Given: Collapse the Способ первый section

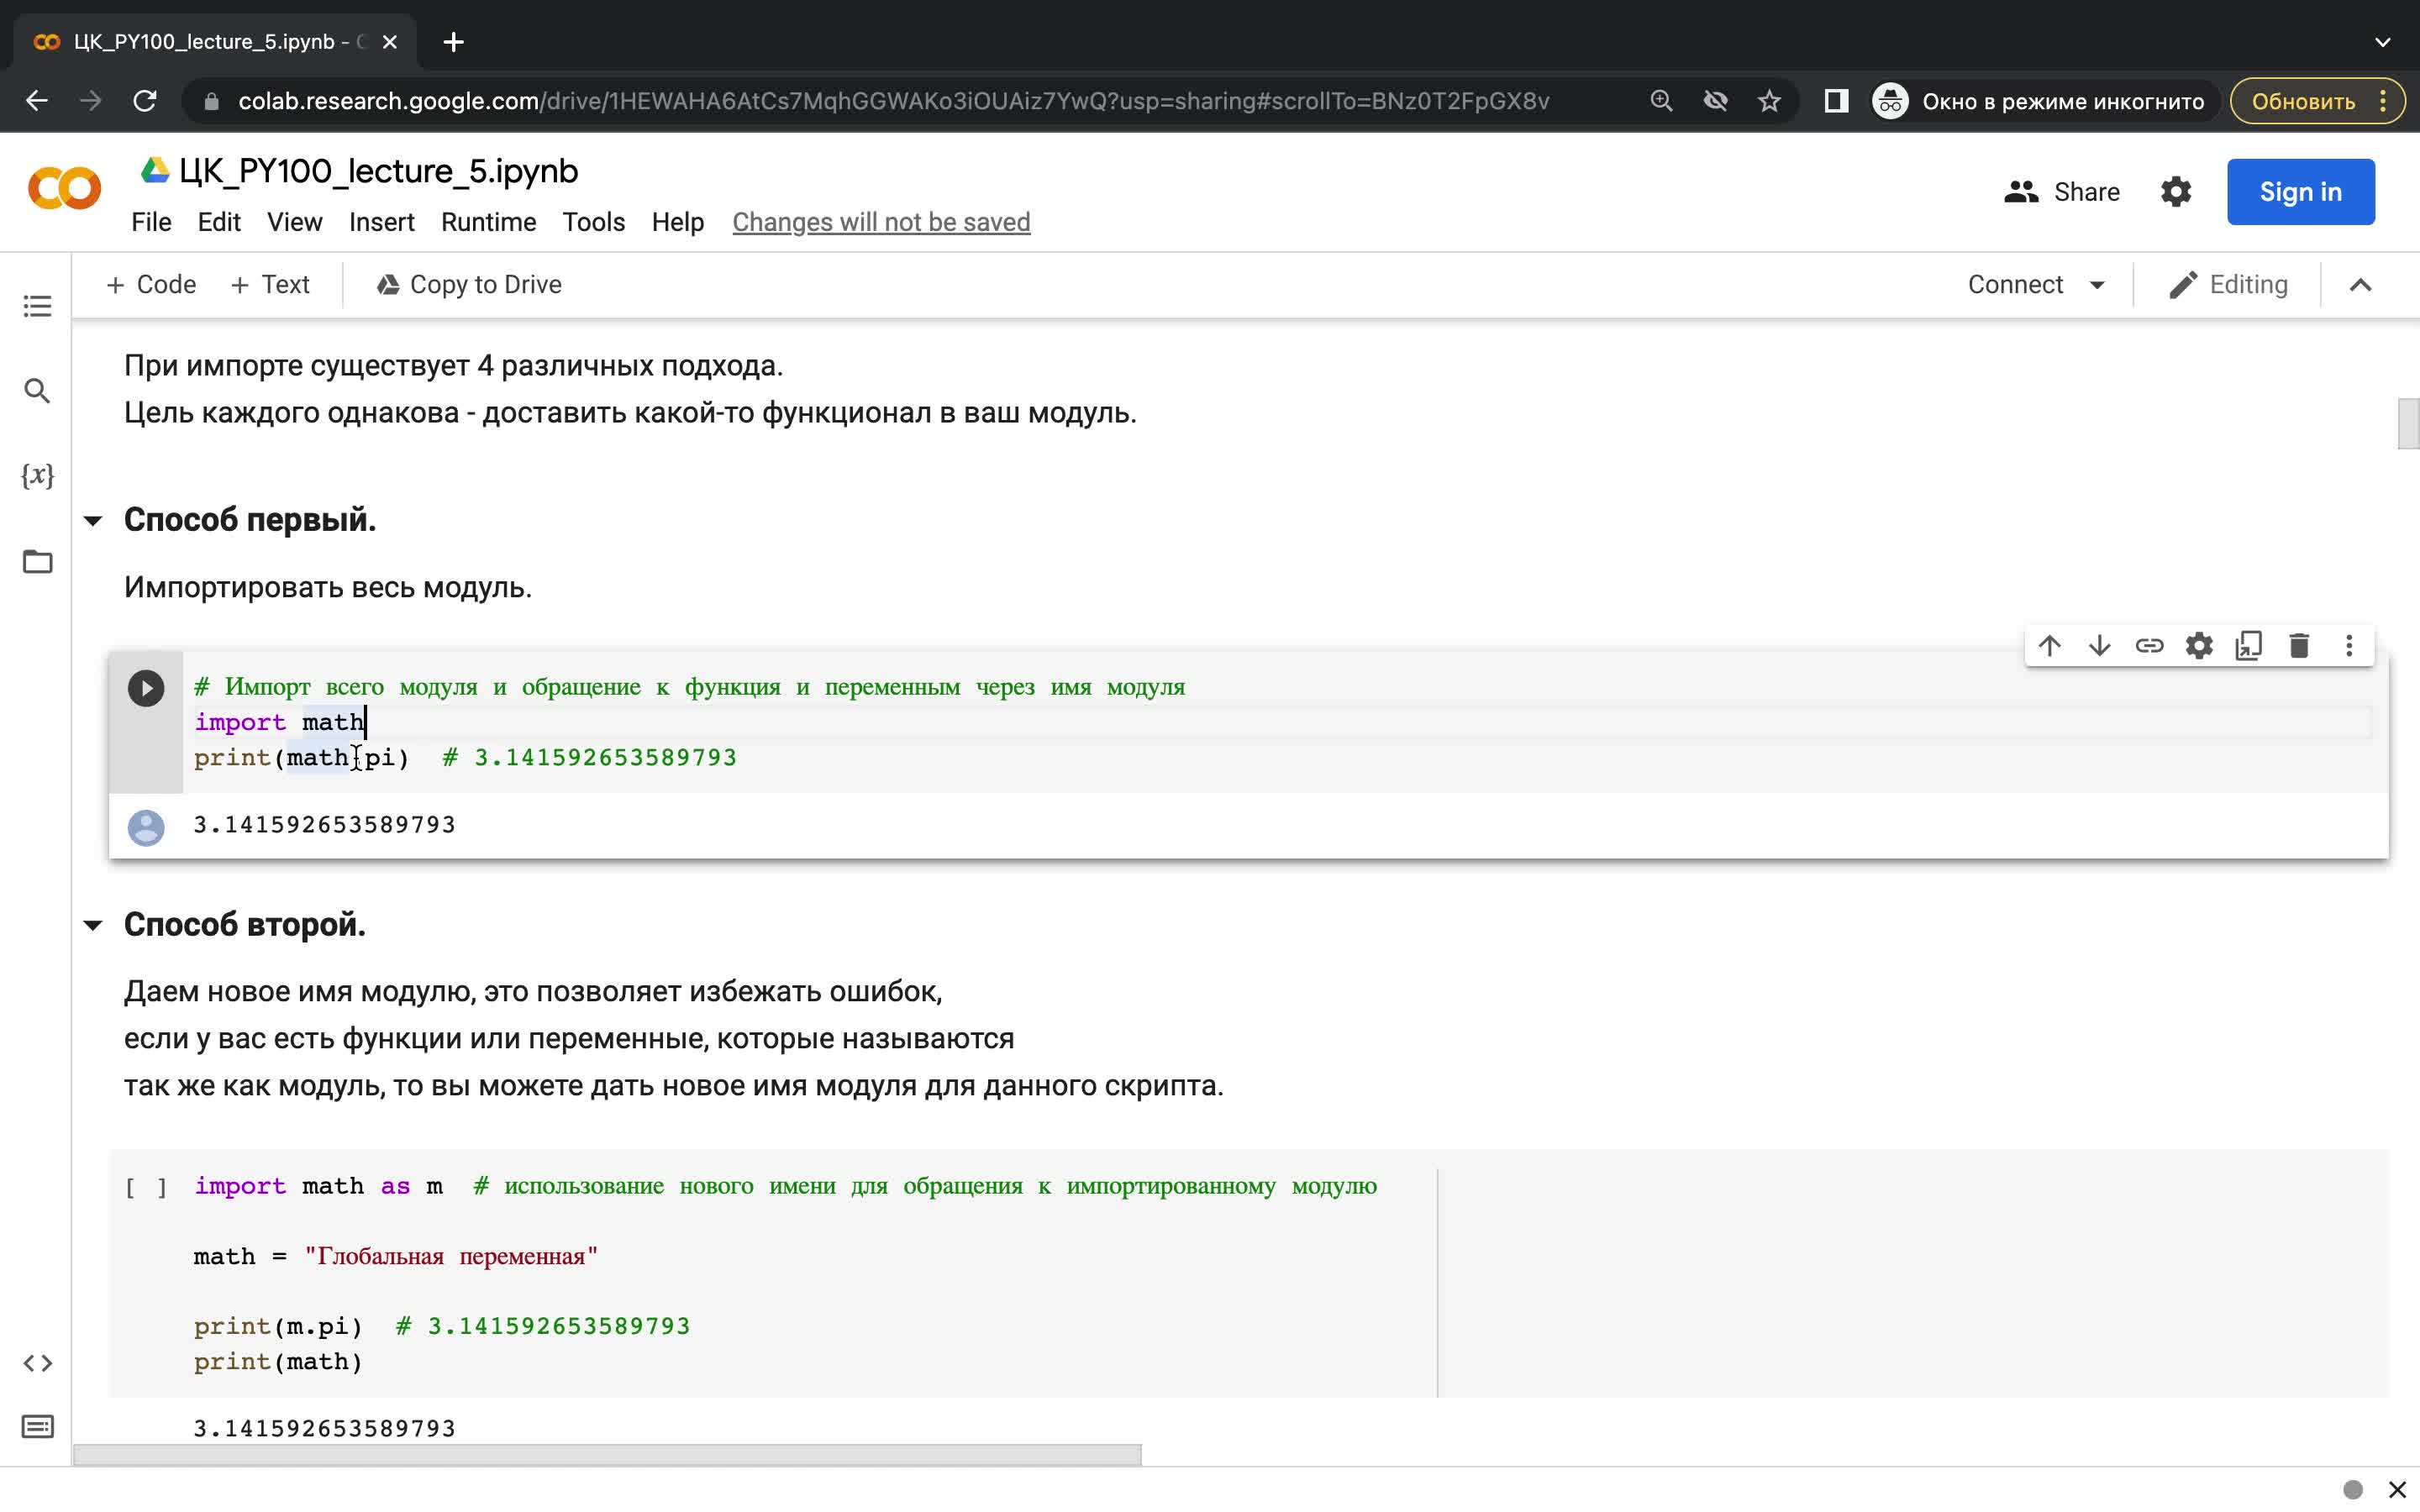Looking at the screenshot, I should (x=93, y=520).
